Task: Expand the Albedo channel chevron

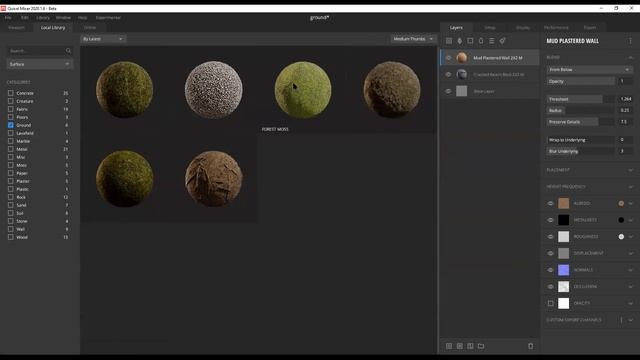Action: coord(631,203)
